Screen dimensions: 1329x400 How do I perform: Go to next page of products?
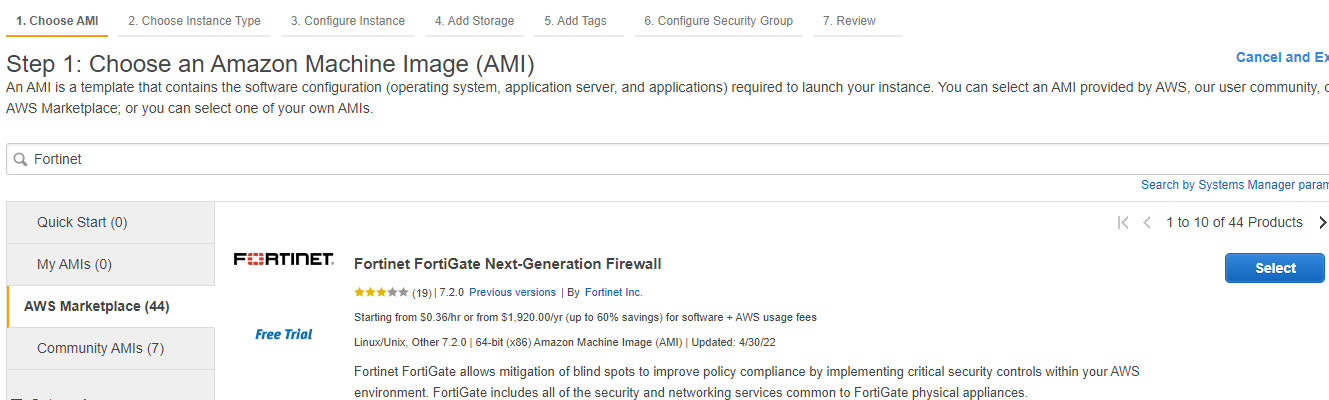[x=1322, y=222]
